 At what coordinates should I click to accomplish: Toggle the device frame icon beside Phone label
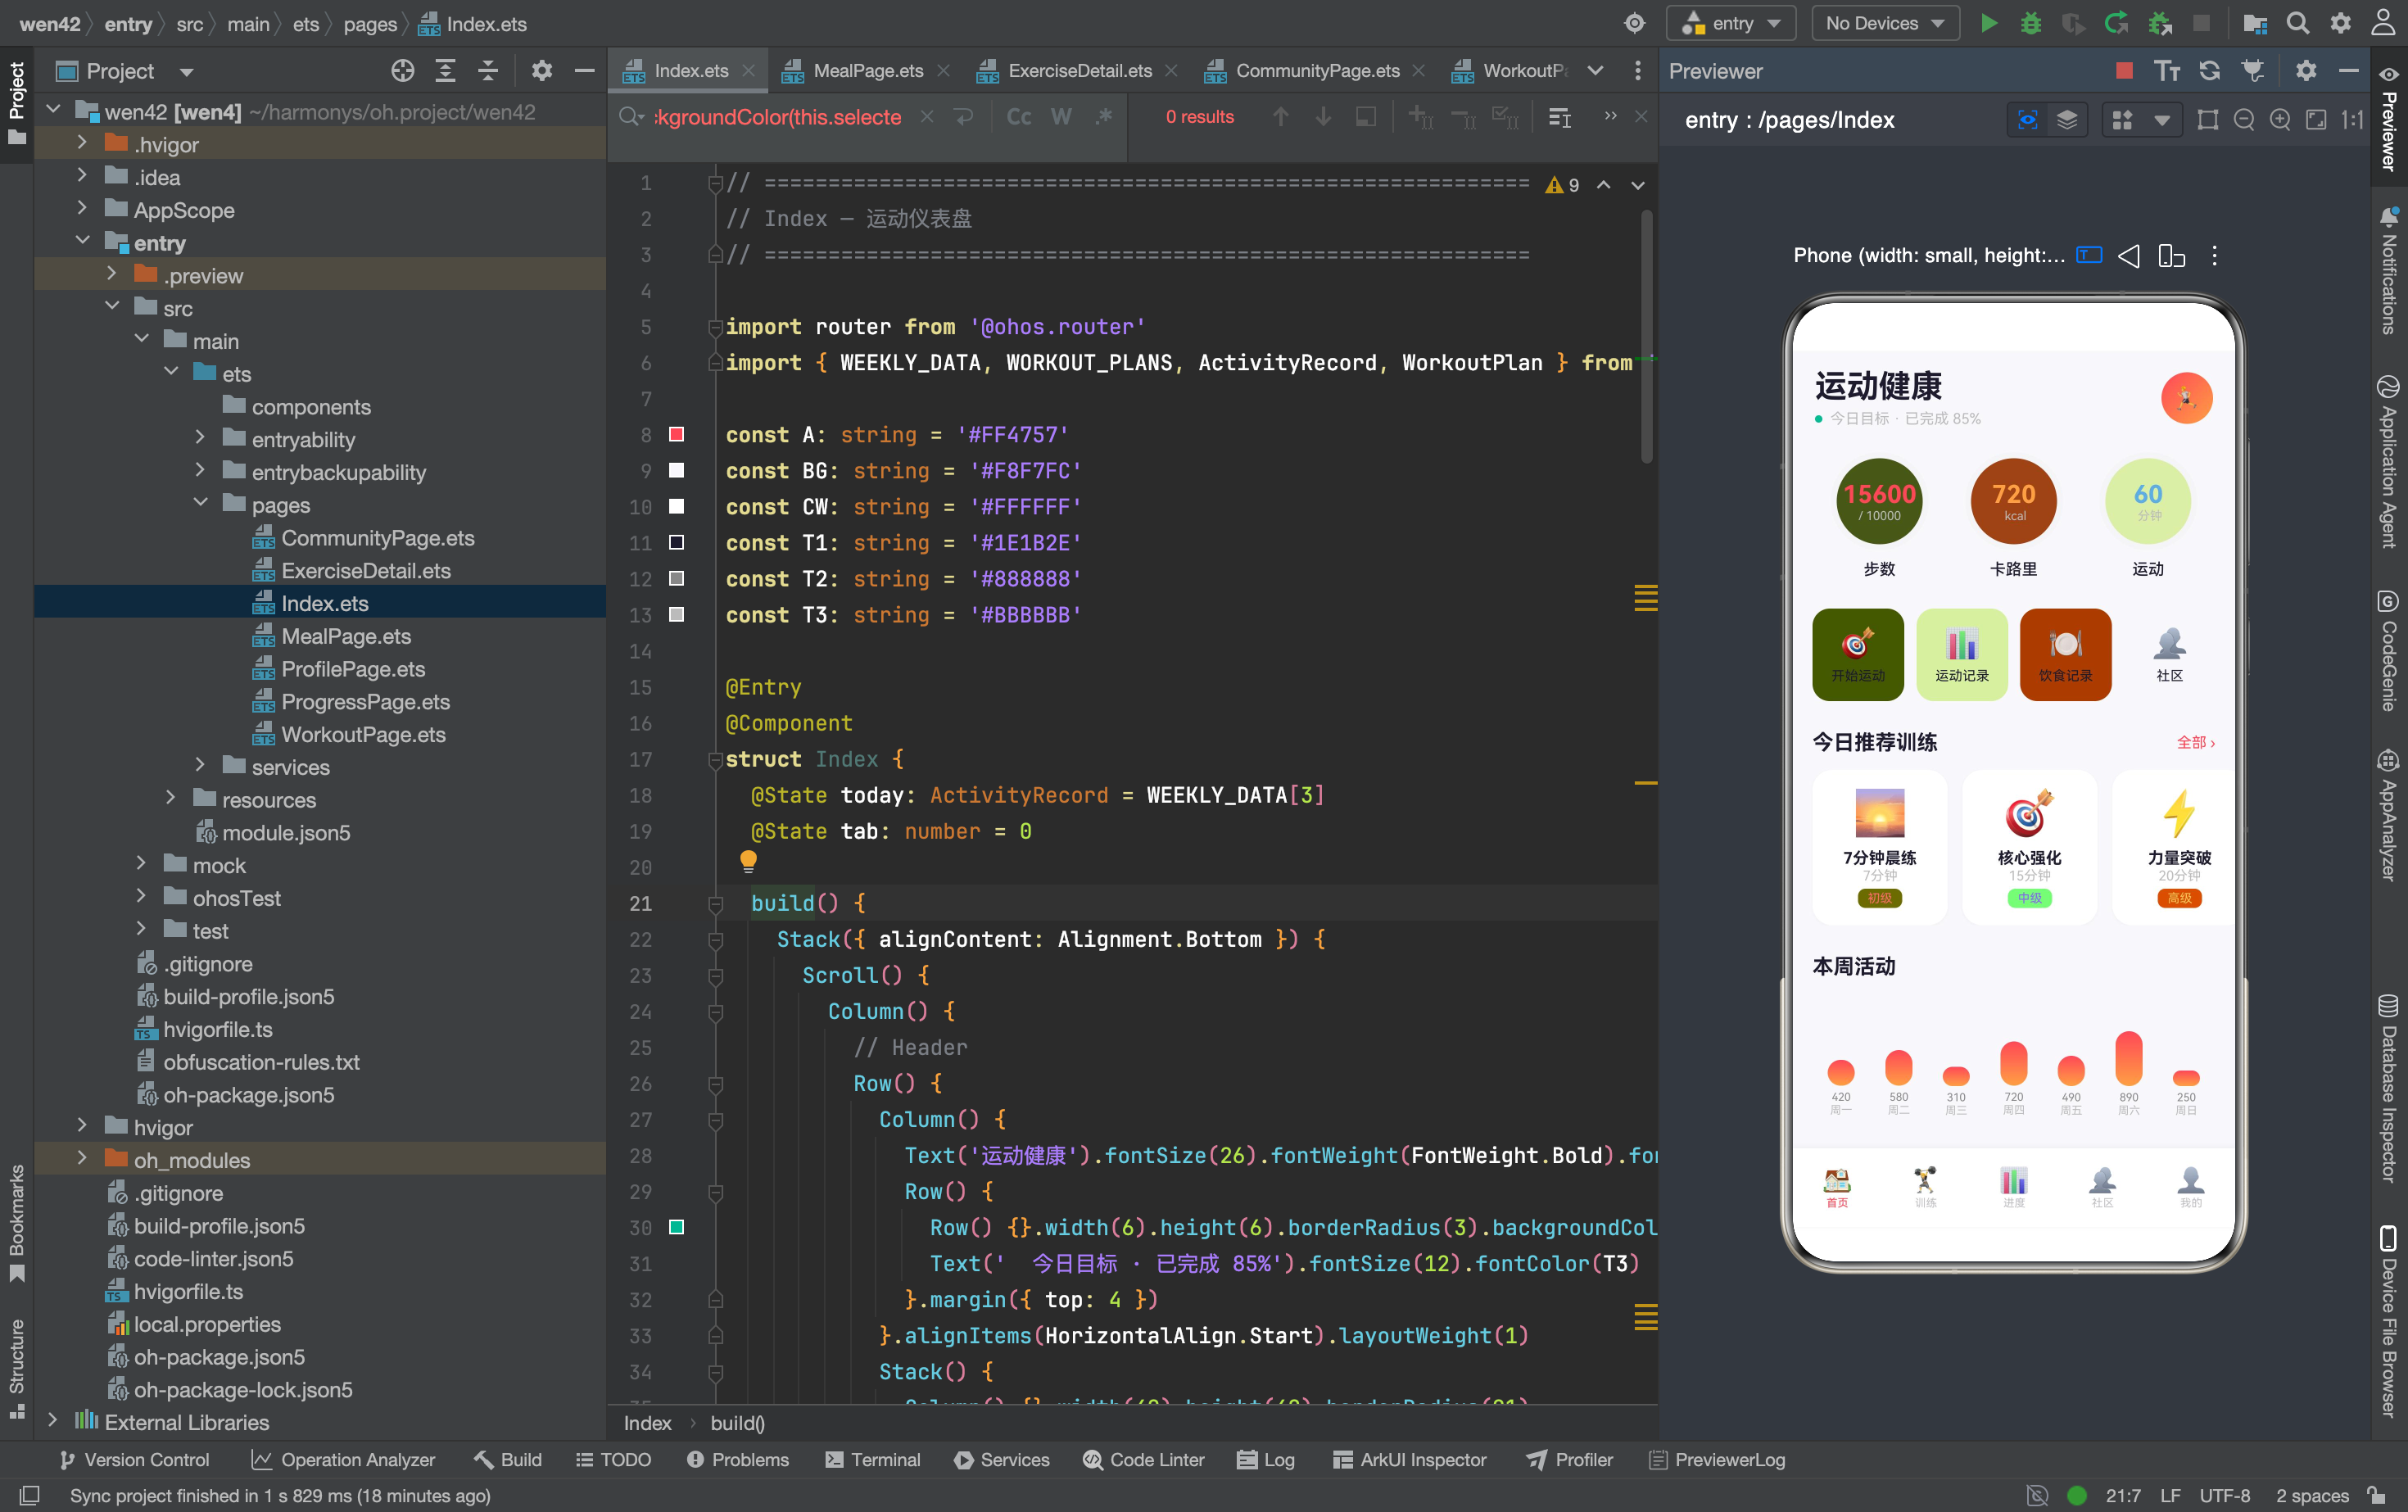coord(2089,255)
